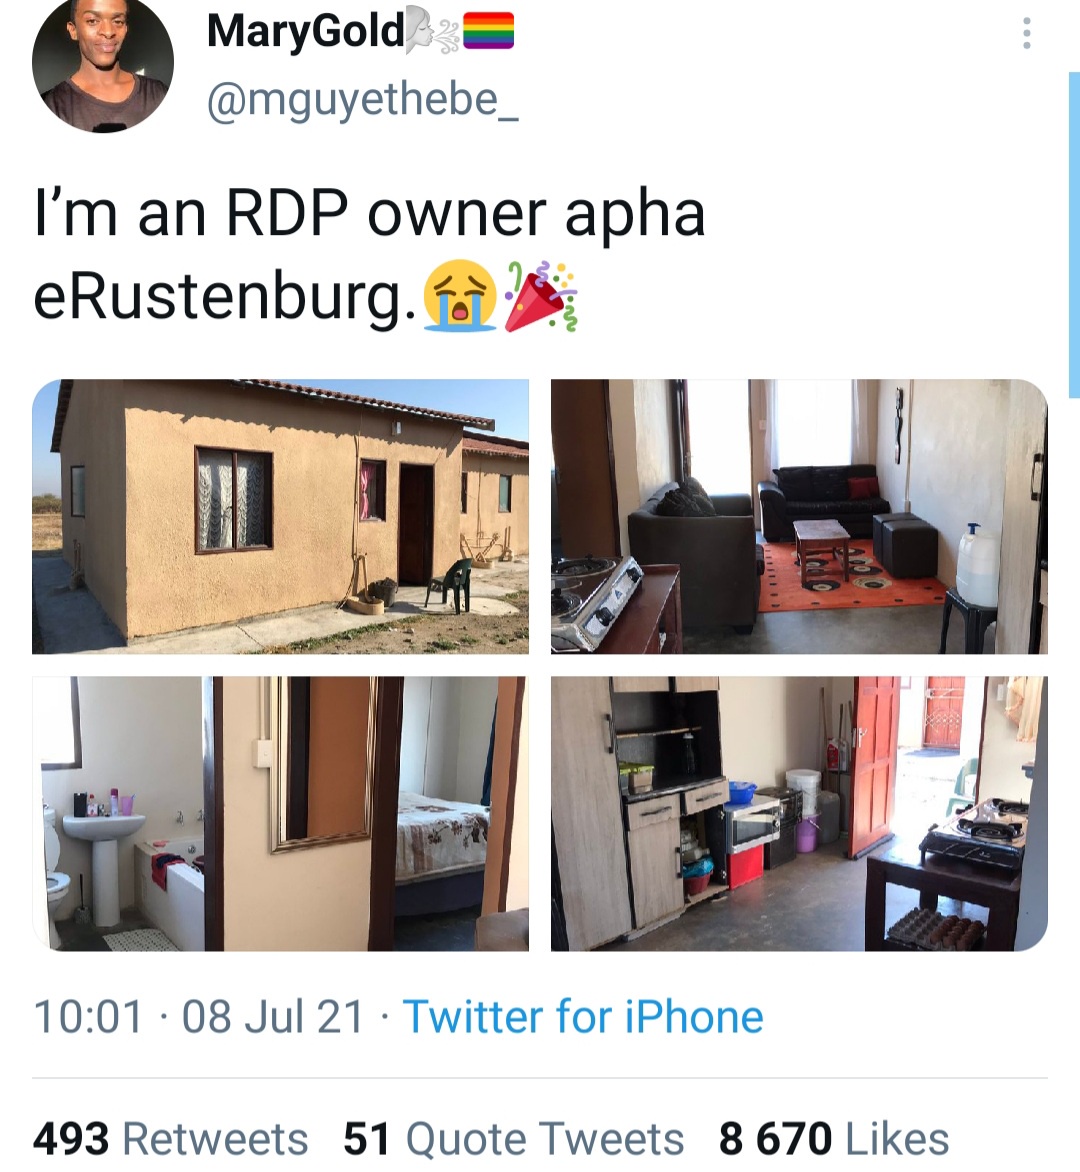Click the word eRustenburg in the tweet
1080x1172 pixels.
coord(224,297)
